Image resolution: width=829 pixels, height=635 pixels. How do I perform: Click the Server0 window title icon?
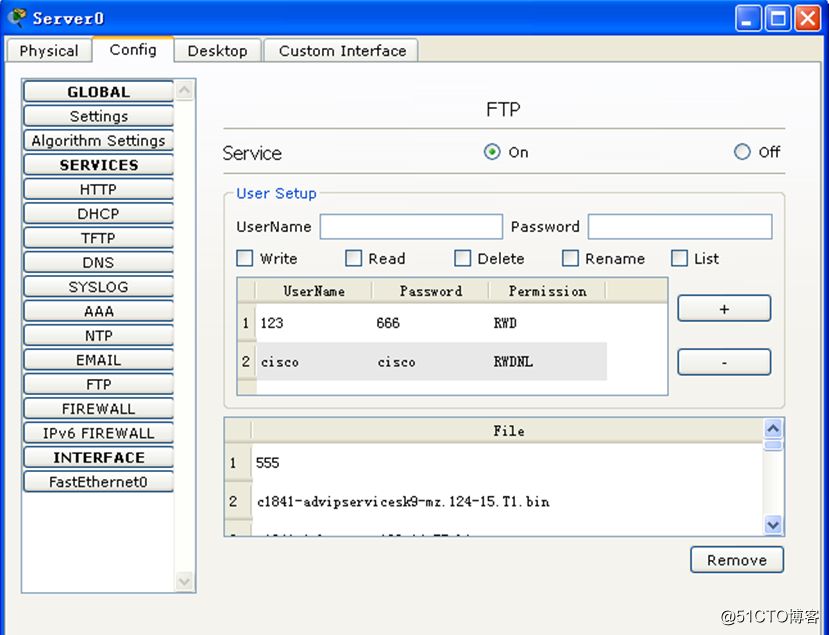17,17
